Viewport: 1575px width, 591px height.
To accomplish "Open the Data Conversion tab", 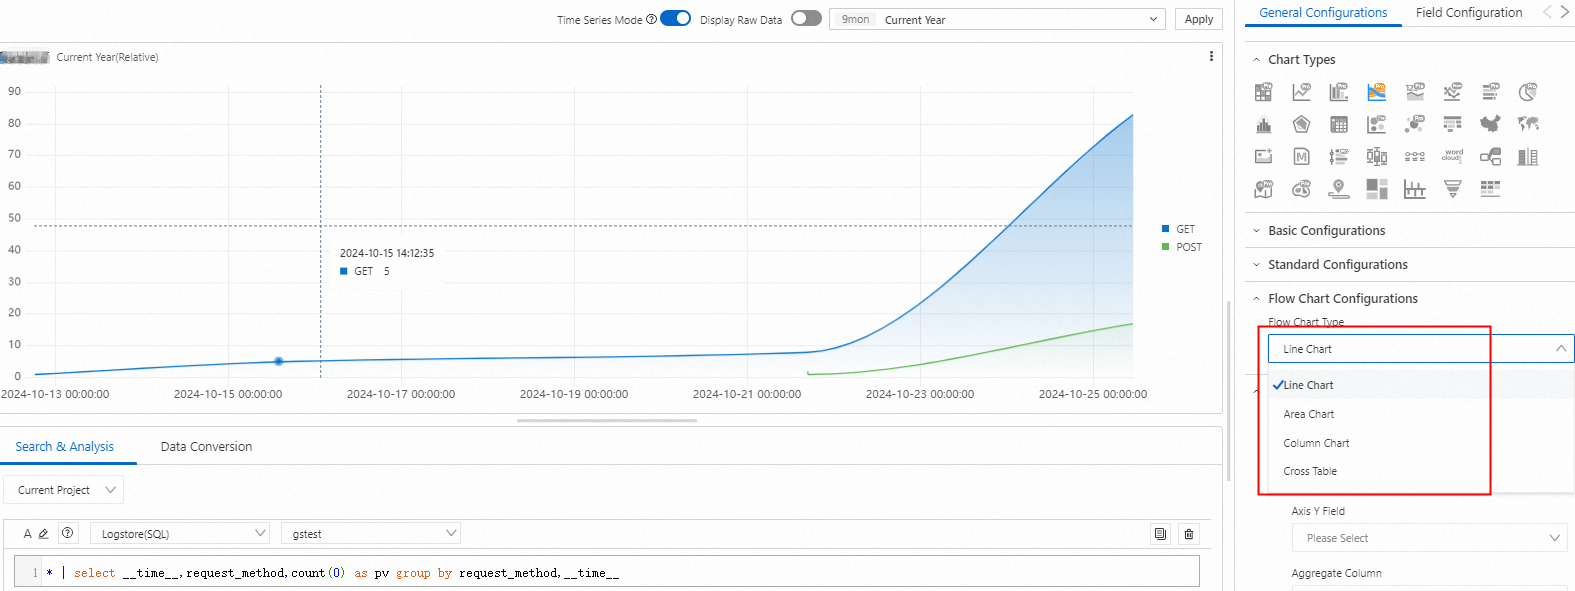I will point(206,447).
